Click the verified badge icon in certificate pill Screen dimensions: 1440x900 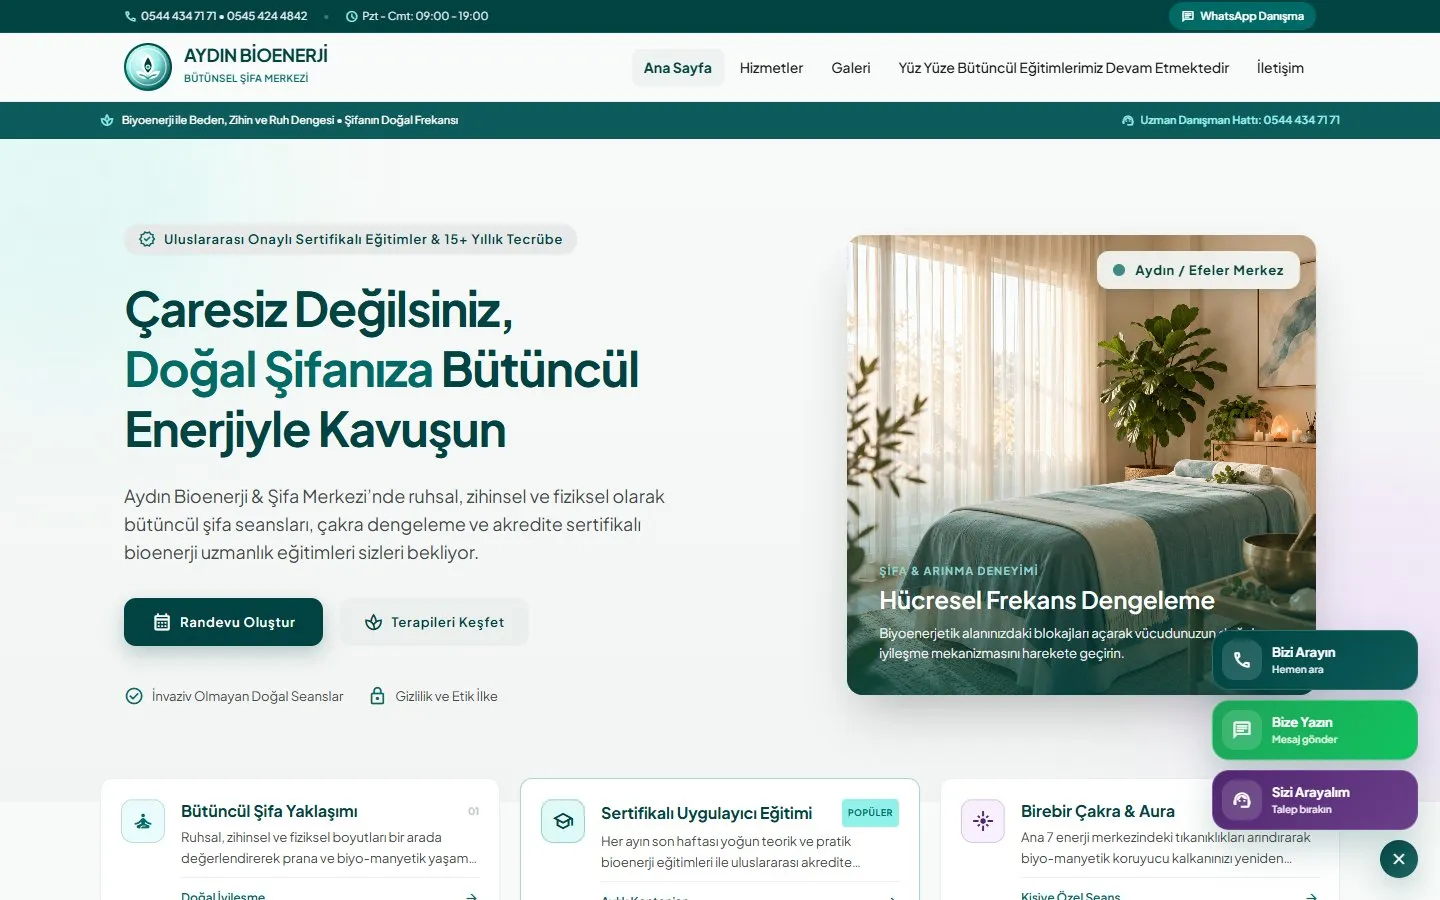(x=147, y=239)
